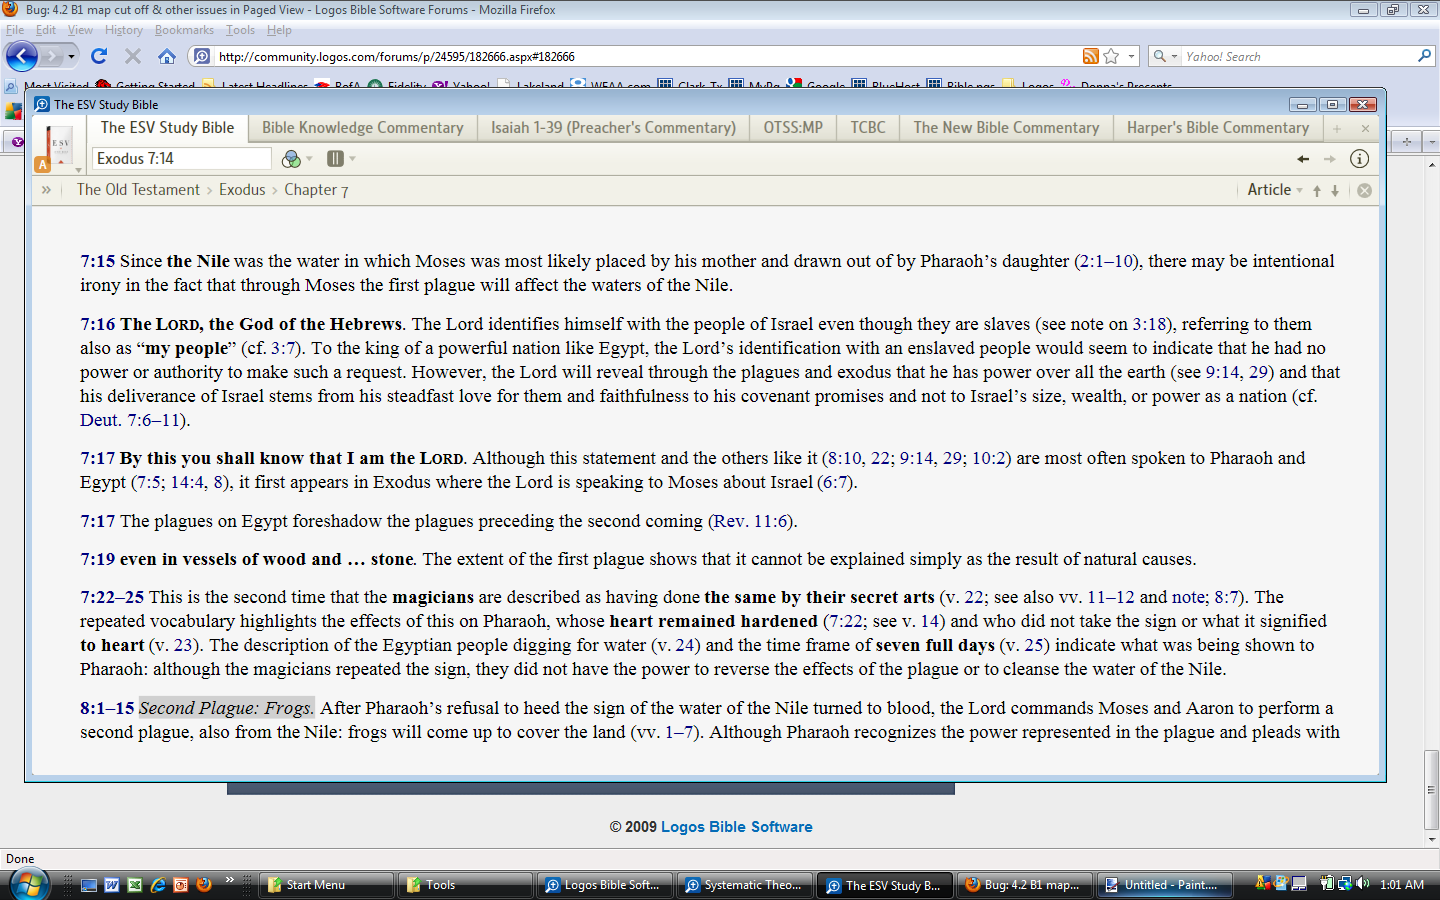Go back in Logos resource history
1440x900 pixels.
click(1303, 159)
